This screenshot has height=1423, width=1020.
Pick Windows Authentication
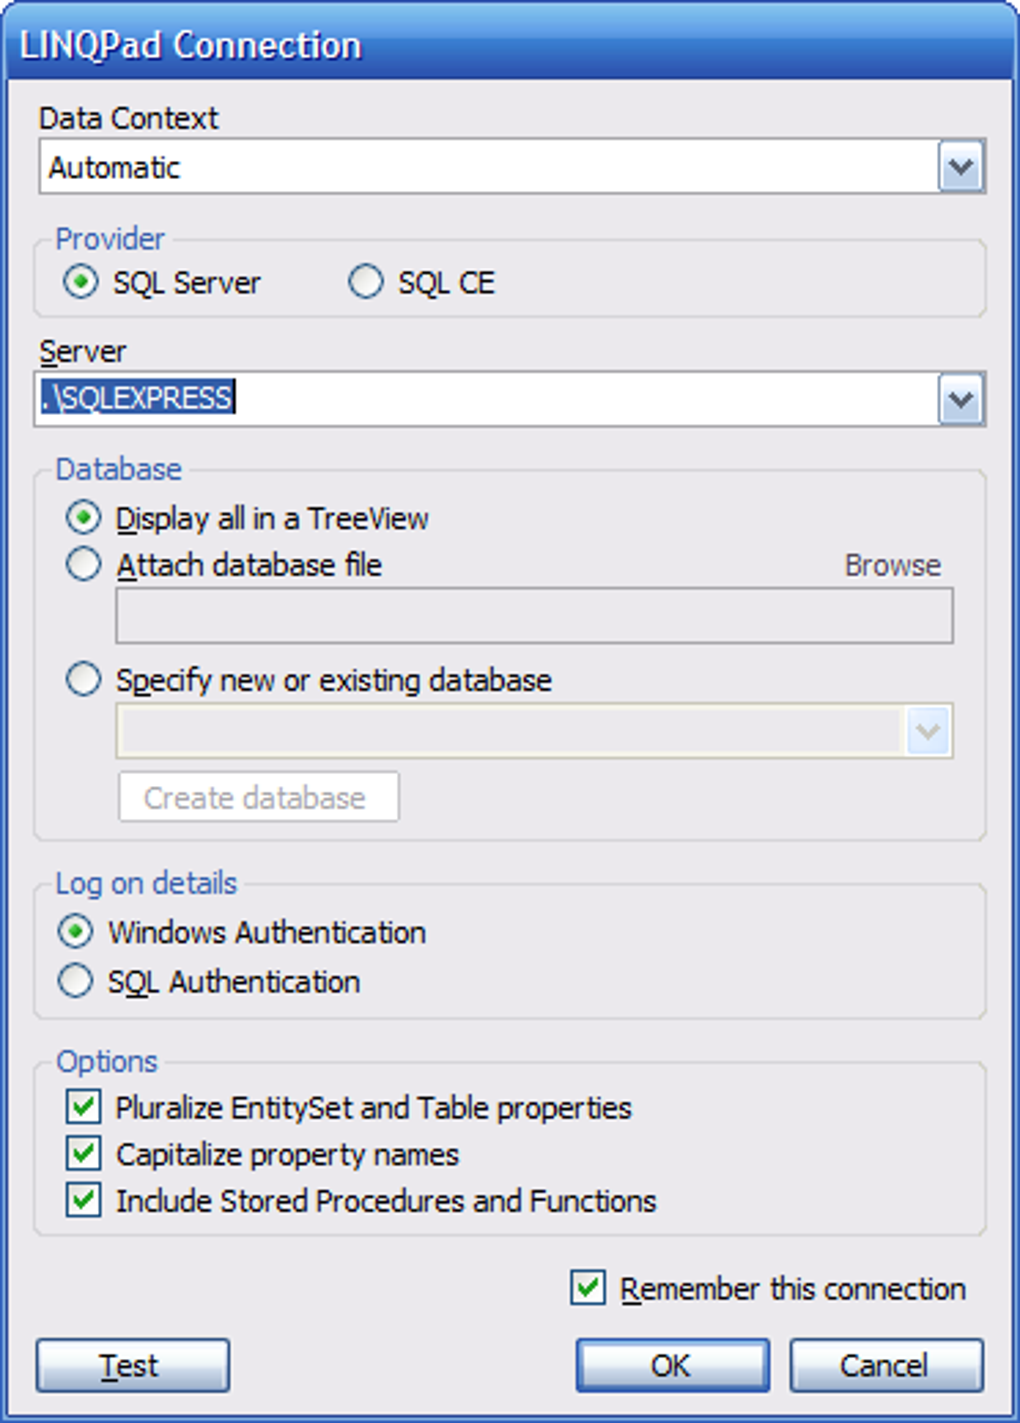point(76,932)
